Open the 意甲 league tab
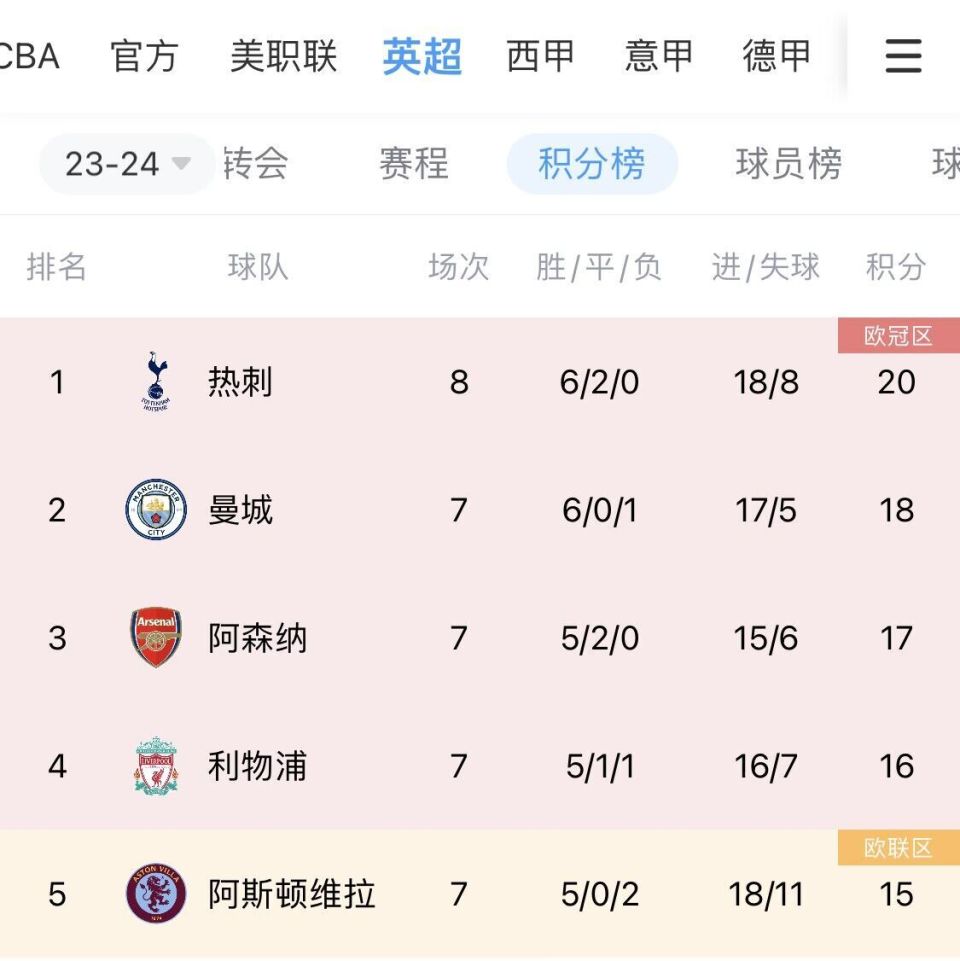This screenshot has width=960, height=961. point(658,57)
